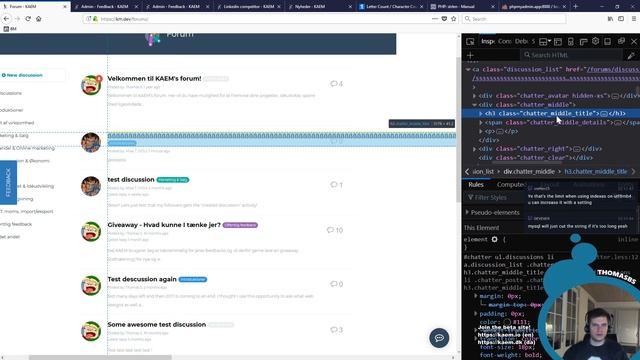The image size is (640, 360).
Task: Switch to the Debugger devtools tab
Action: (x=521, y=41)
